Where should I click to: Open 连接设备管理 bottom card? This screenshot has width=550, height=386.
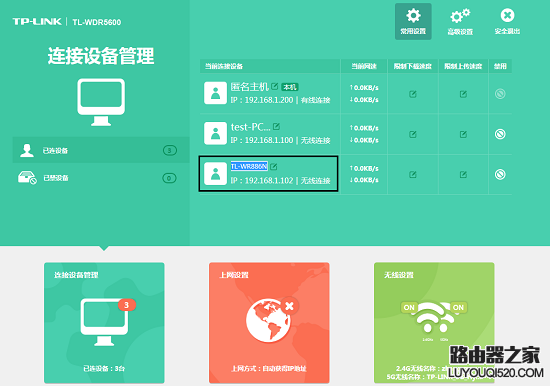[x=104, y=323]
